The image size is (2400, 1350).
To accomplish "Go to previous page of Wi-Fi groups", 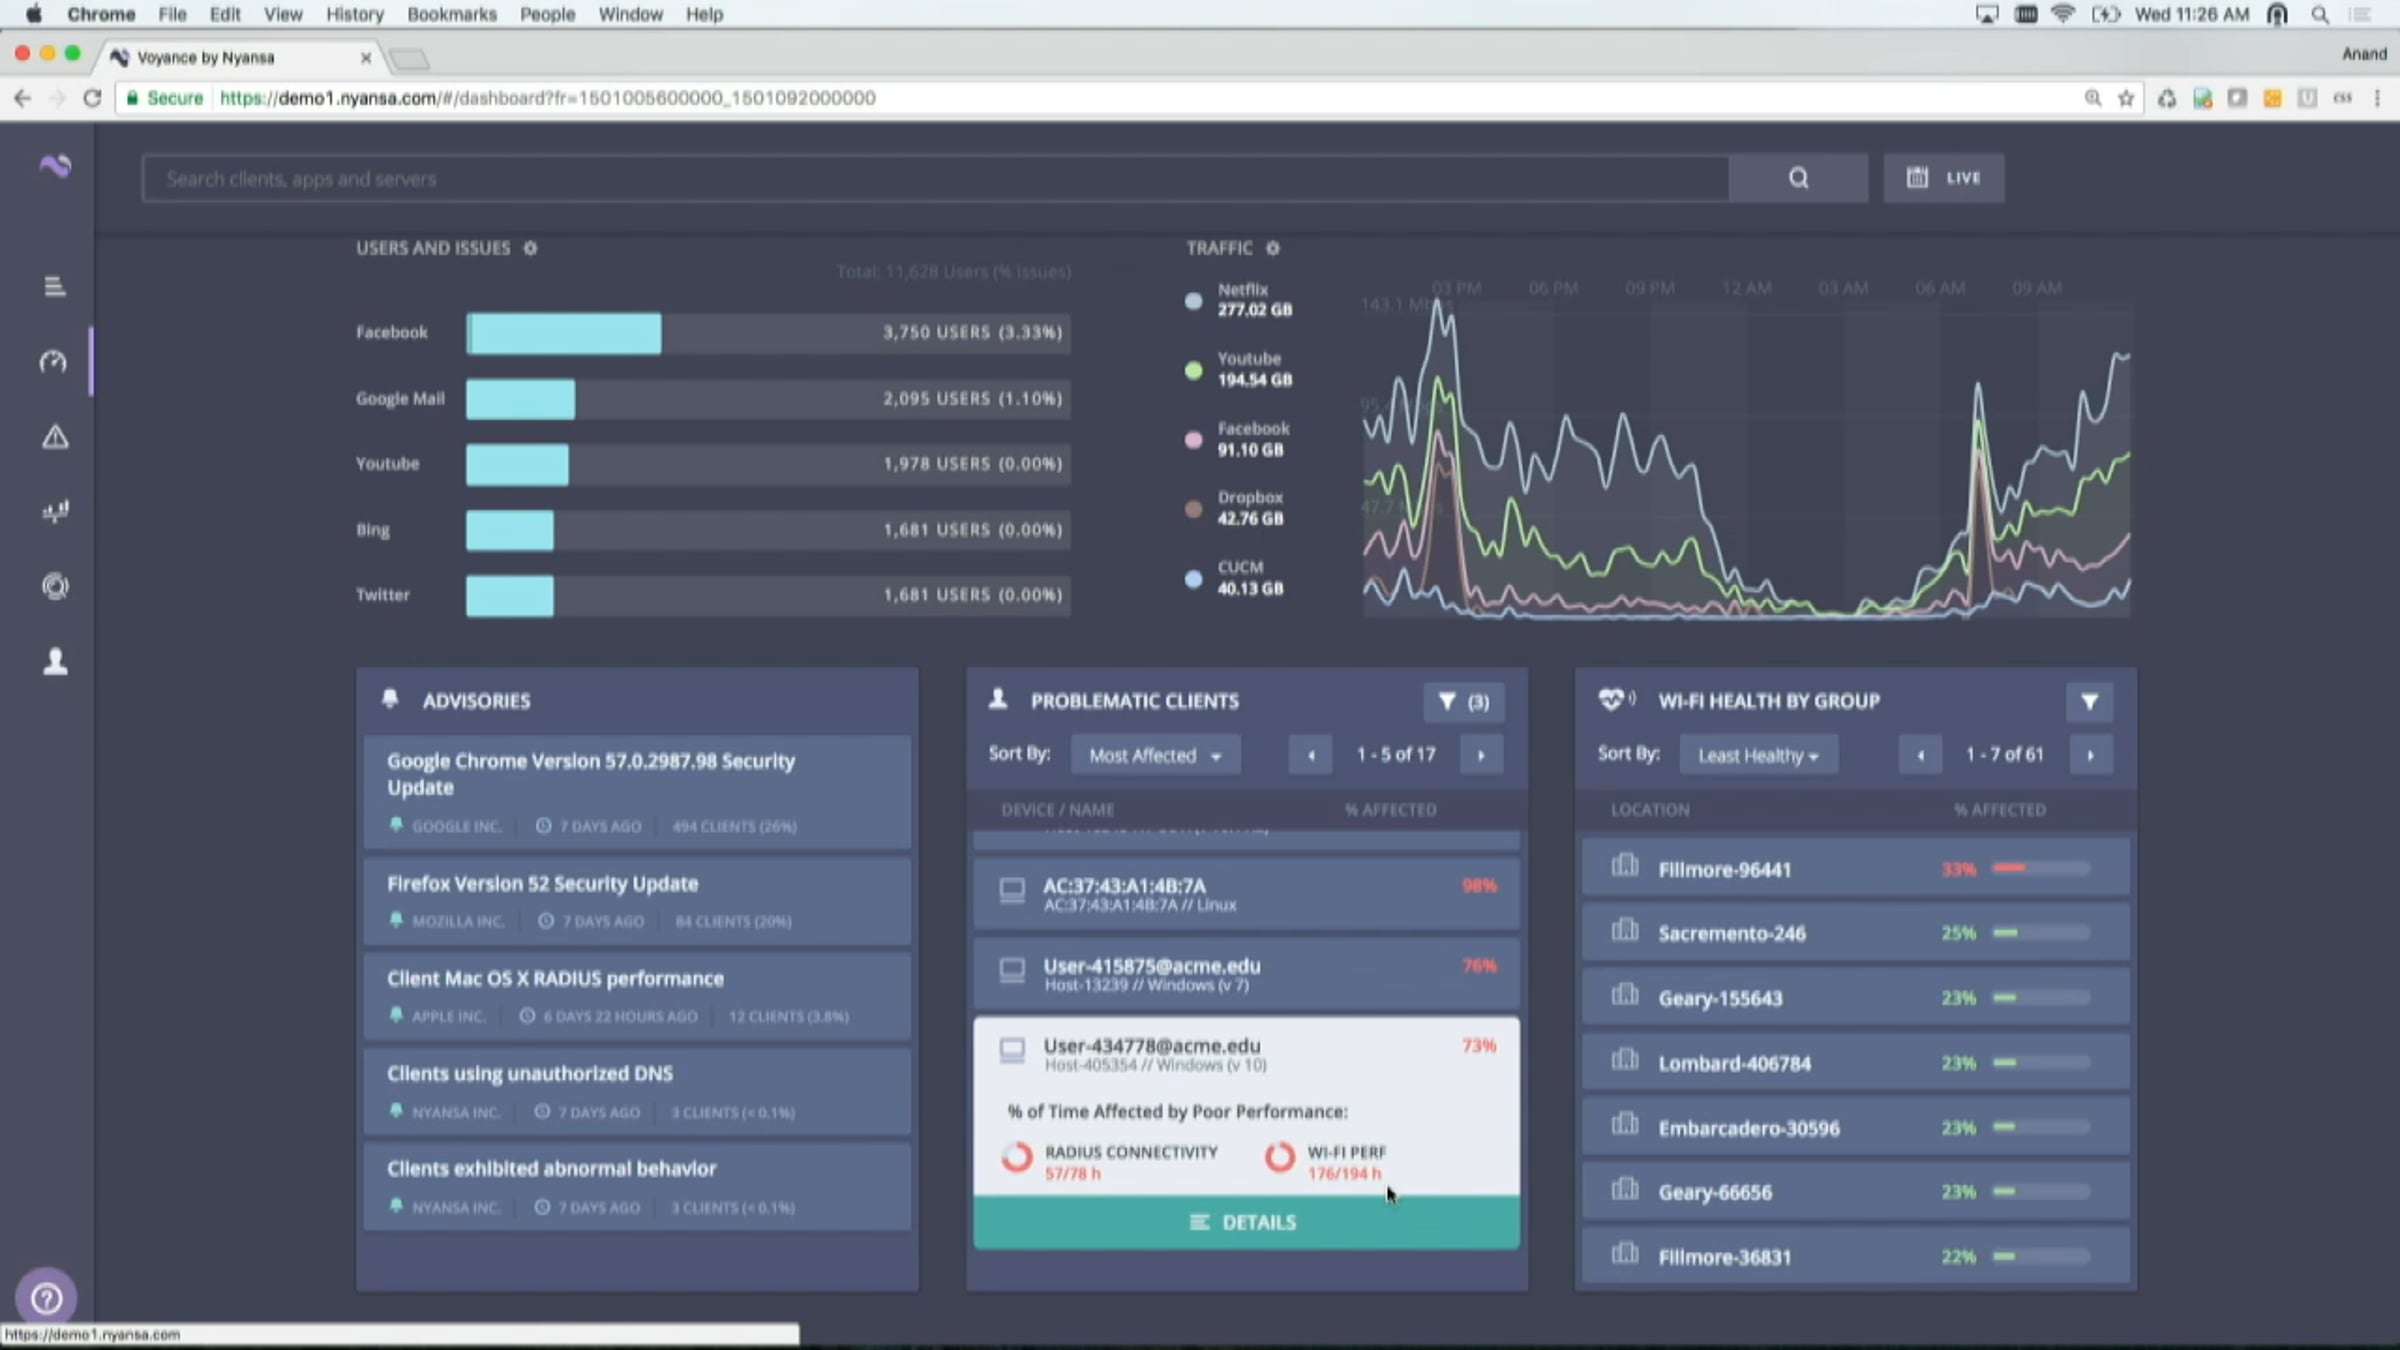I will coord(1920,755).
